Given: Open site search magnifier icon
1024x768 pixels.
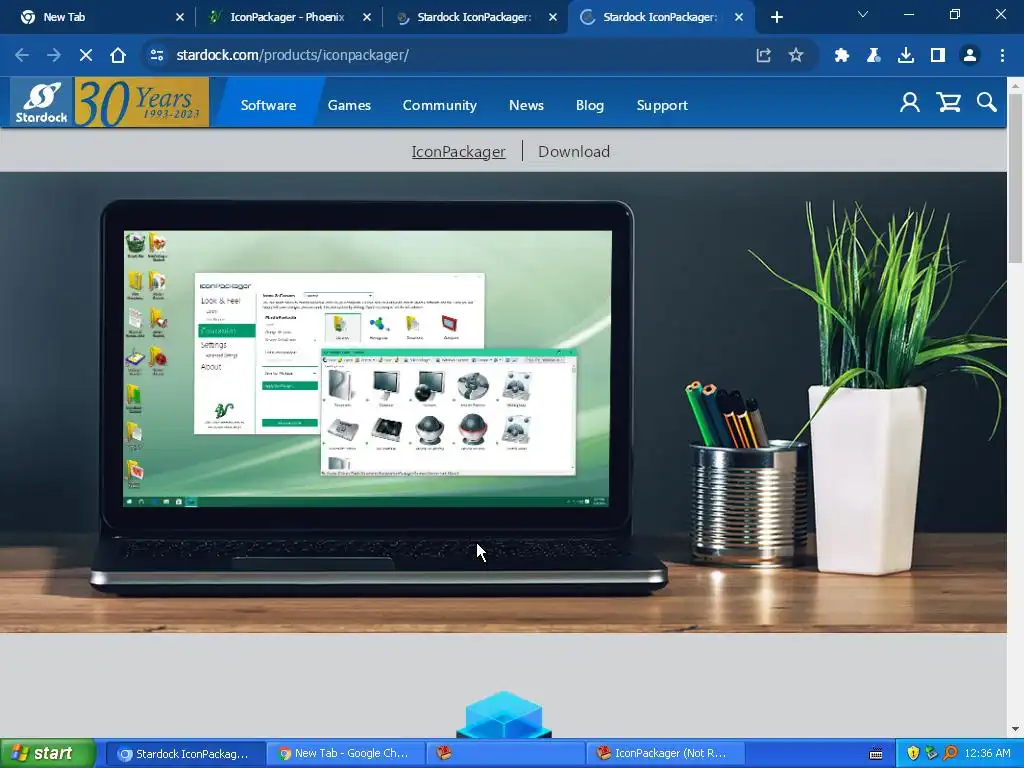Looking at the screenshot, I should coord(986,103).
